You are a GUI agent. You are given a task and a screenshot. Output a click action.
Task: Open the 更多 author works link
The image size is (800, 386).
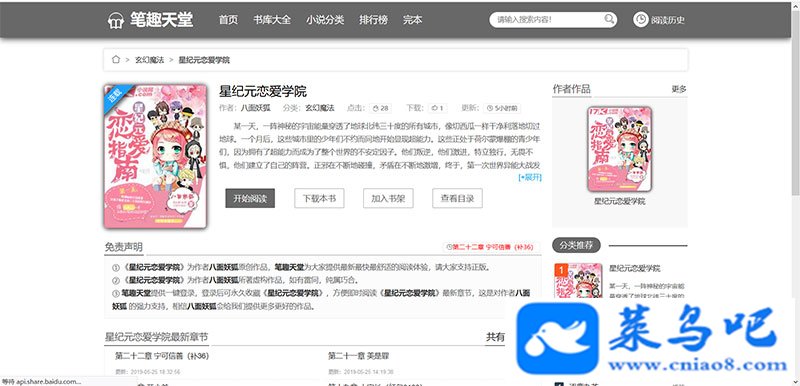[679, 89]
